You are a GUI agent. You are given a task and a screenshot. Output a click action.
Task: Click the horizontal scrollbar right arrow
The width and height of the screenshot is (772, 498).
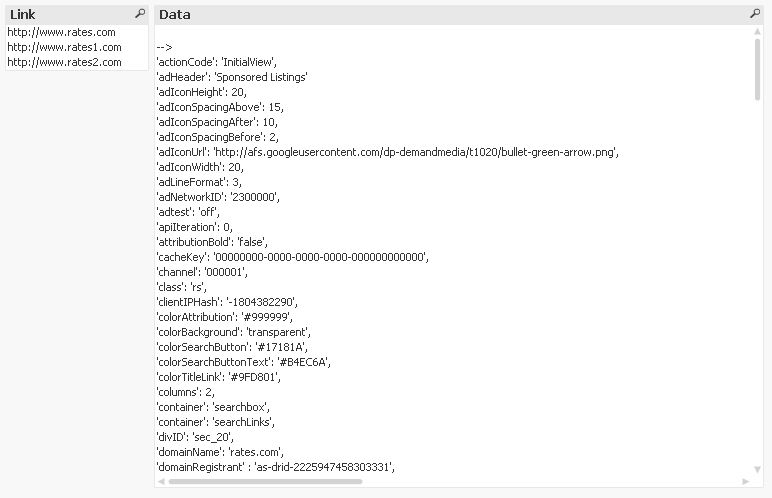(745, 481)
